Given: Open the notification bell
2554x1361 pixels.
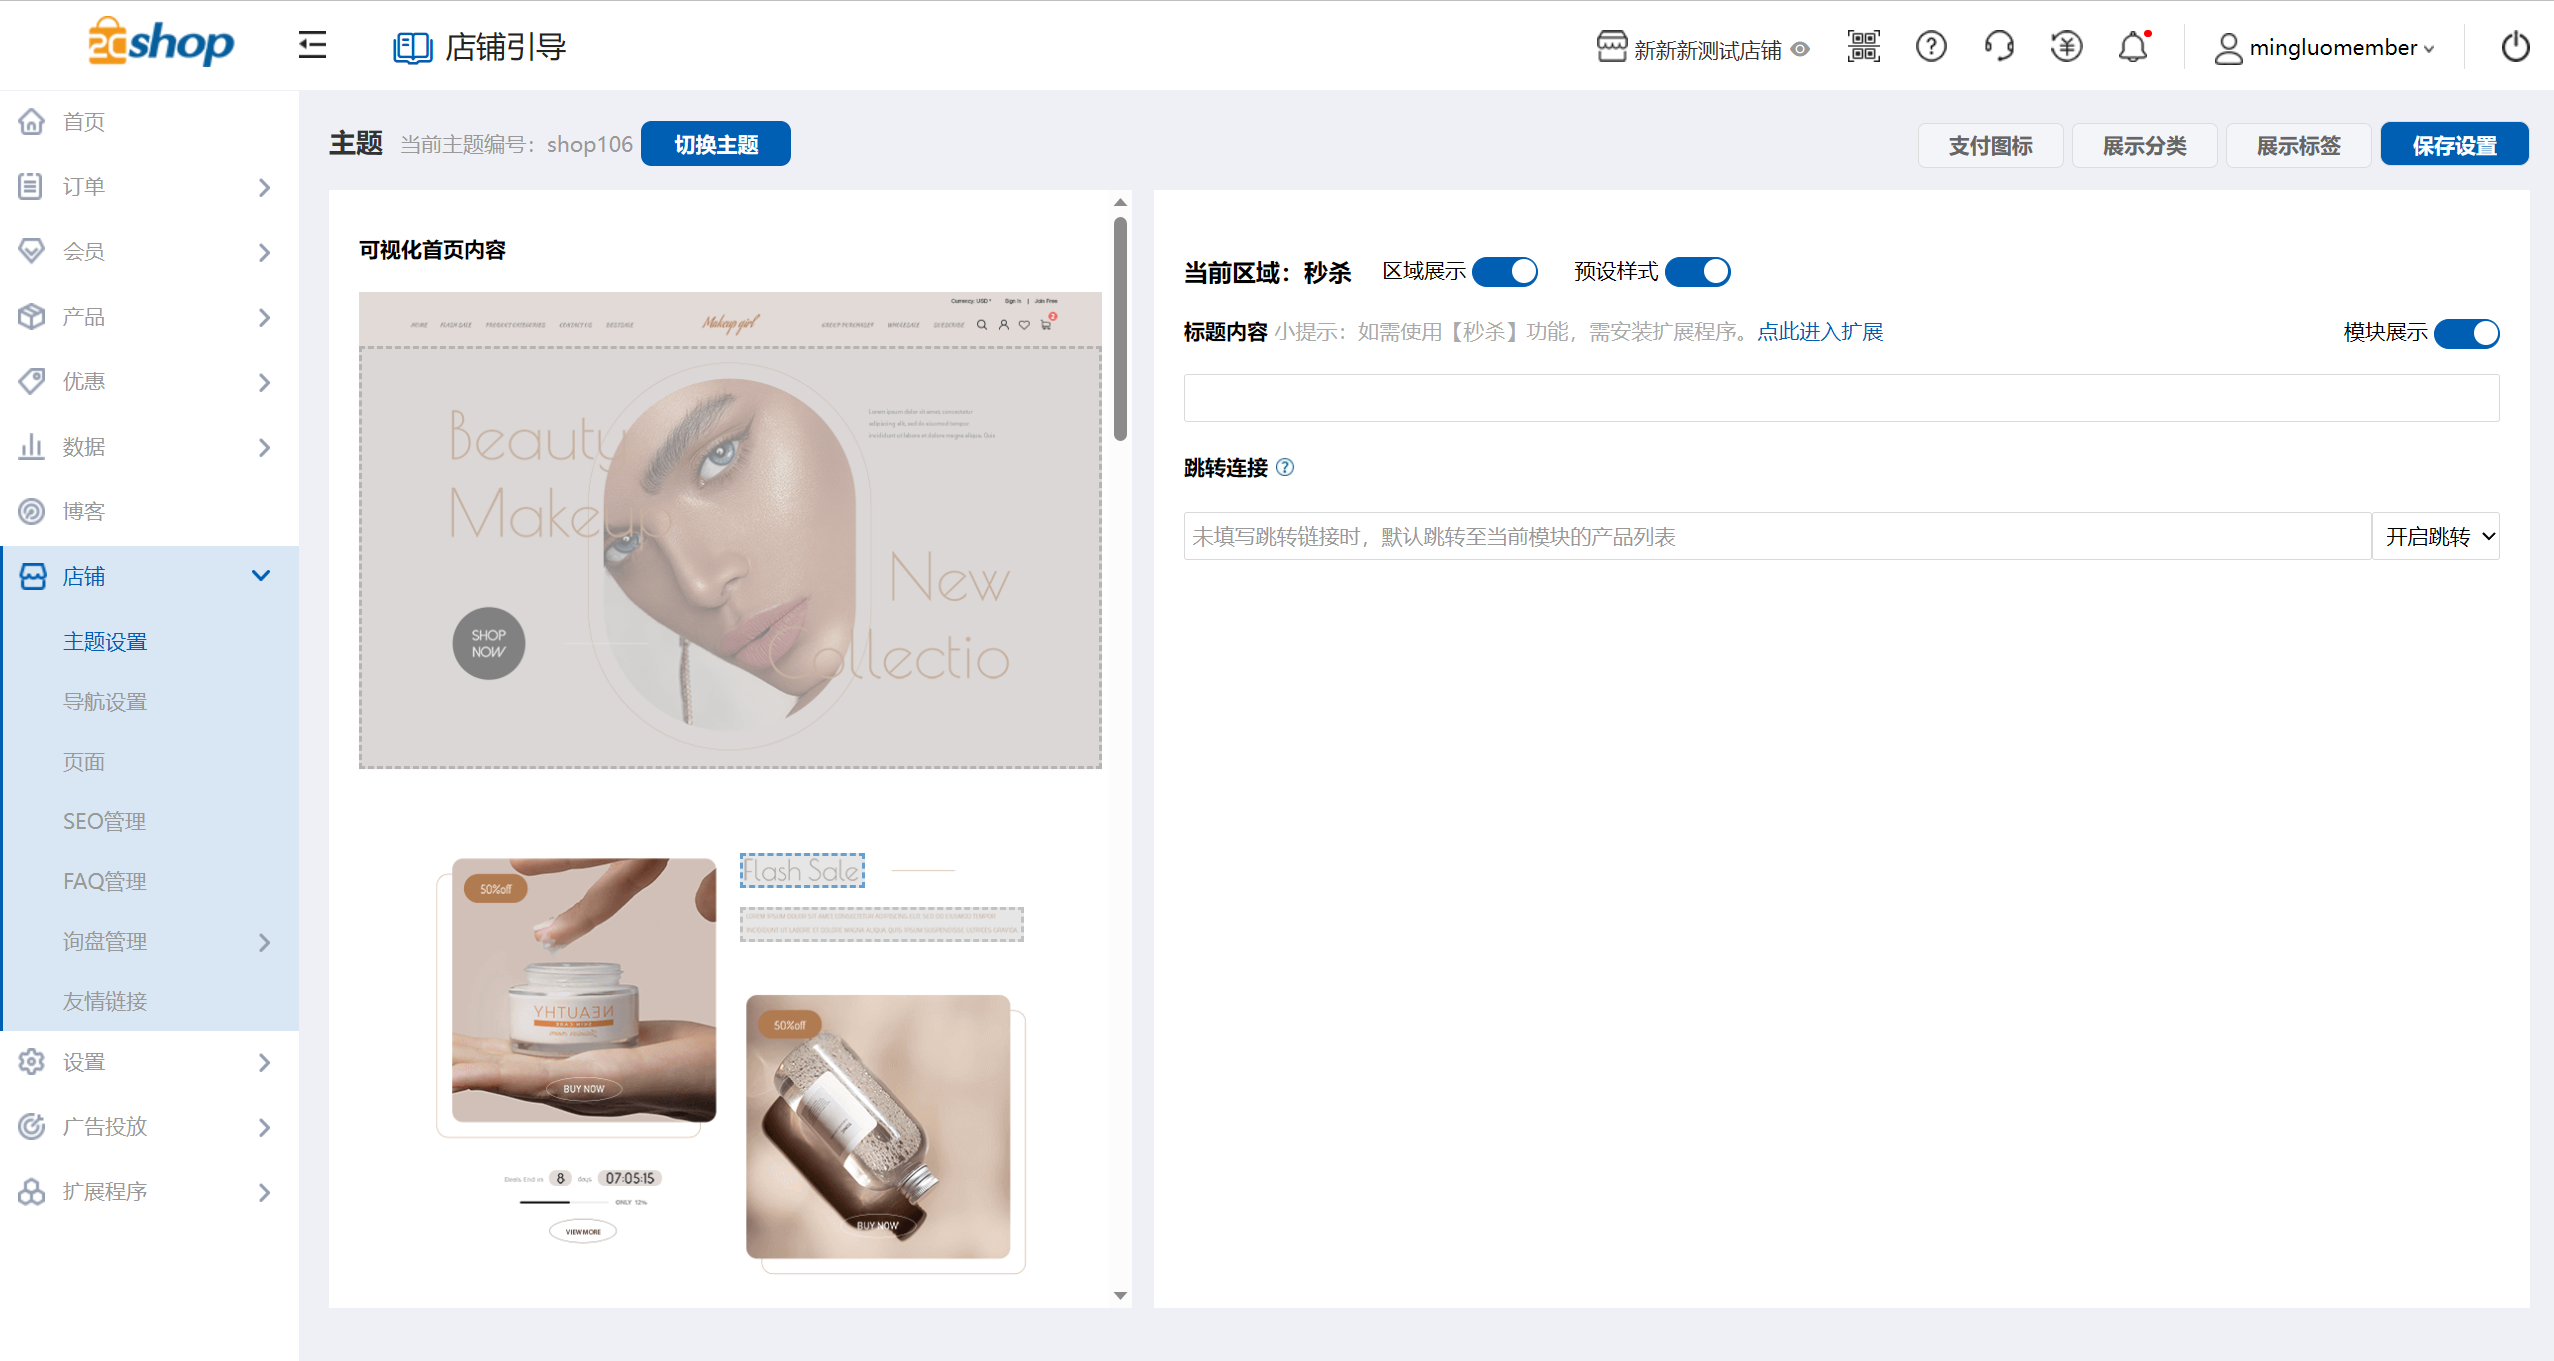Looking at the screenshot, I should click(2133, 46).
